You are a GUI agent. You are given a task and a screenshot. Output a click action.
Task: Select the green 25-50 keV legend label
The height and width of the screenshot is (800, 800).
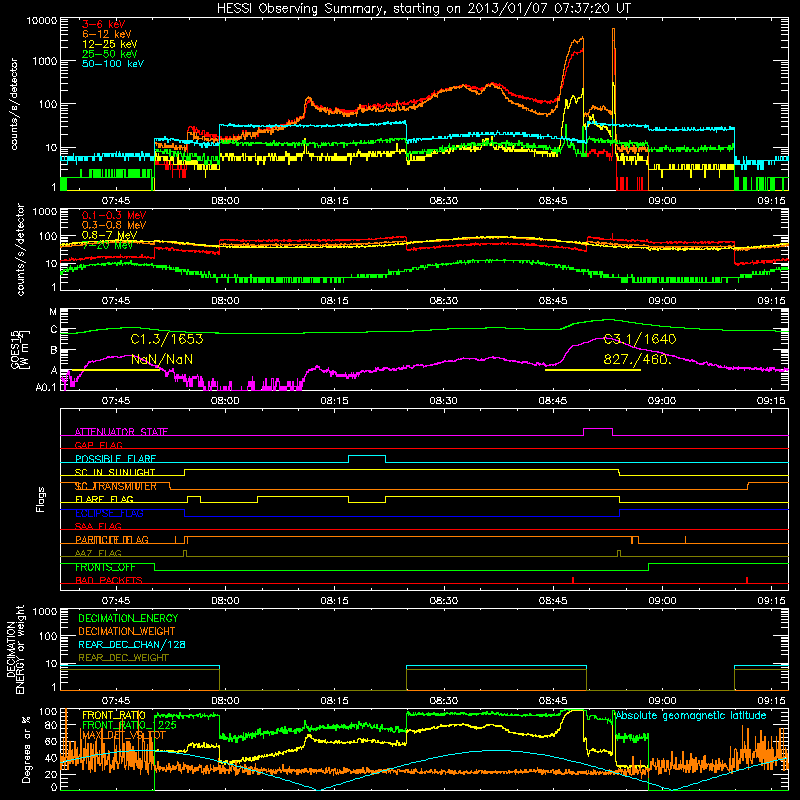tap(109, 54)
